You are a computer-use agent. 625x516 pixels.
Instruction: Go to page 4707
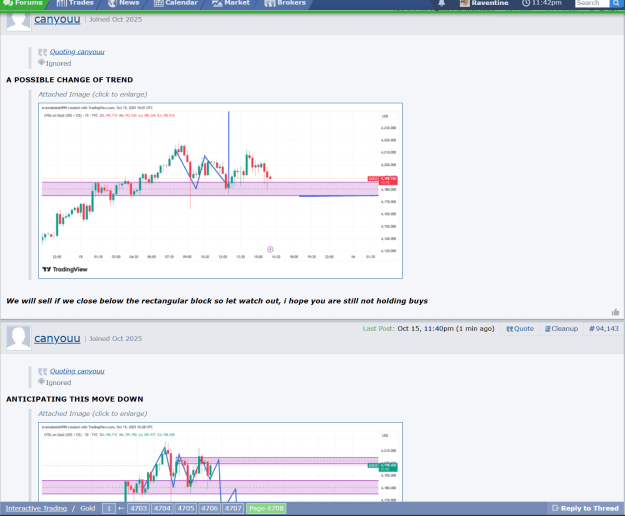(233, 508)
